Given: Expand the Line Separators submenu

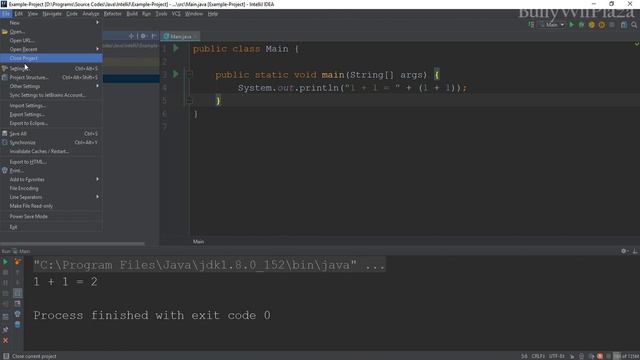Looking at the screenshot, I should click(x=51, y=197).
